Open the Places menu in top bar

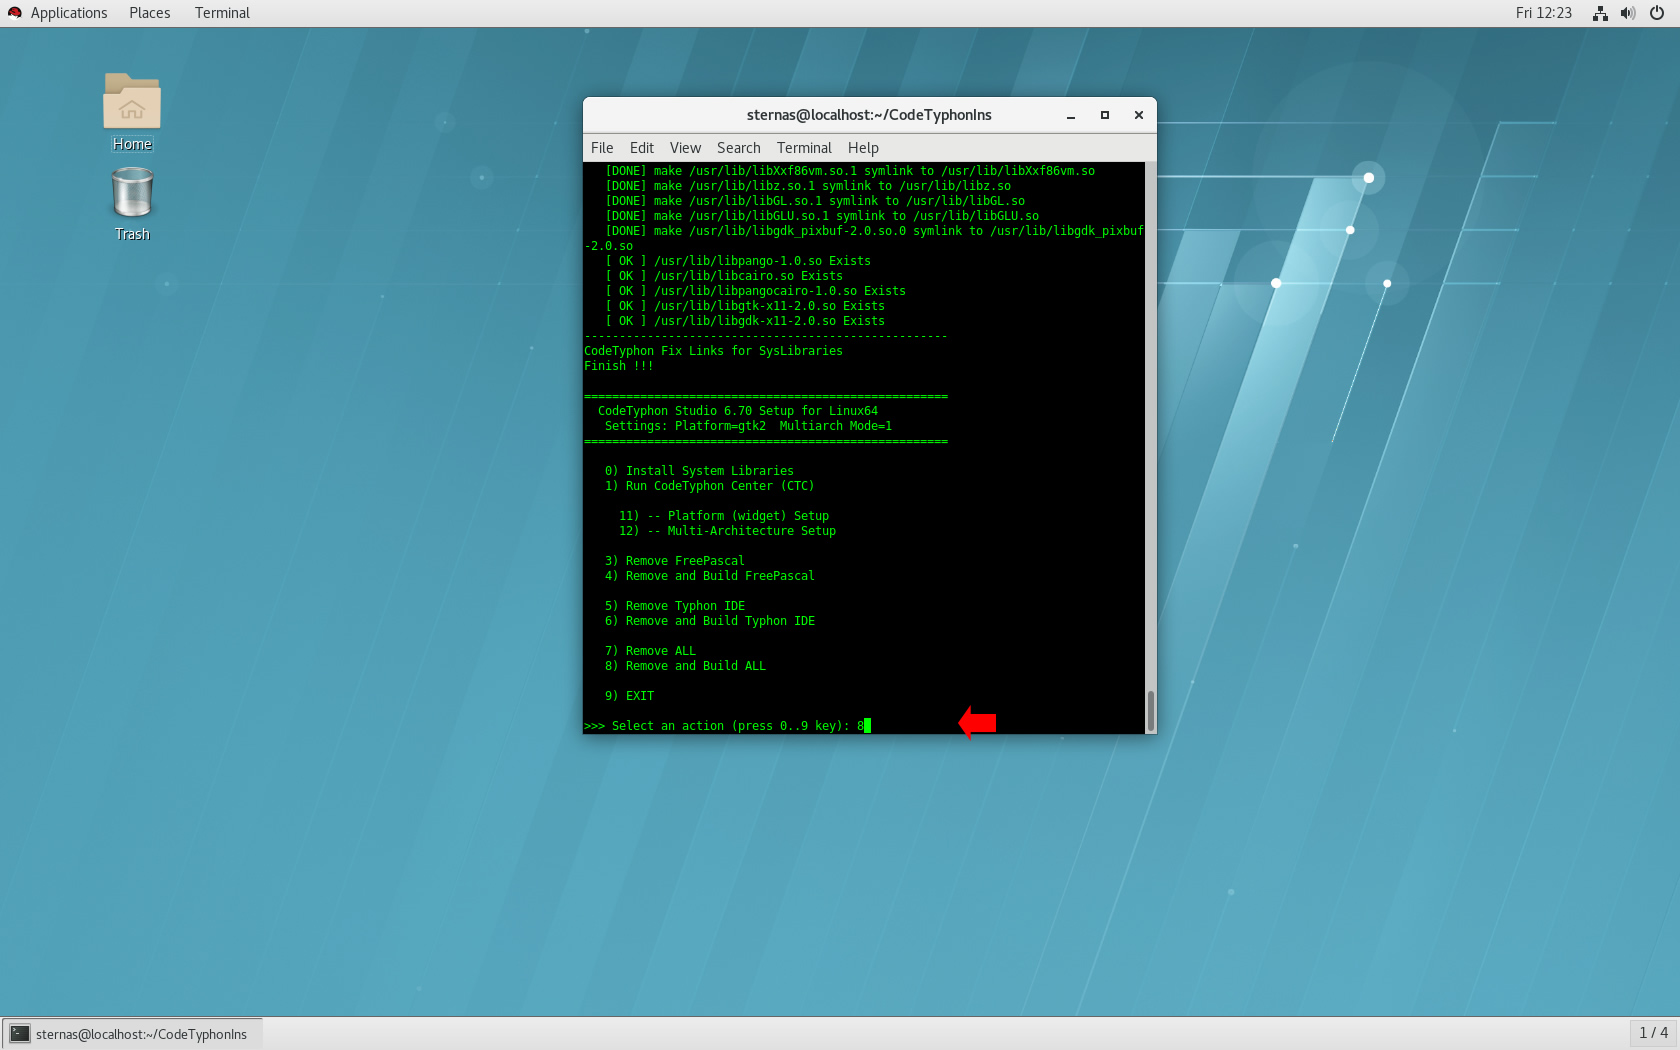click(x=150, y=13)
